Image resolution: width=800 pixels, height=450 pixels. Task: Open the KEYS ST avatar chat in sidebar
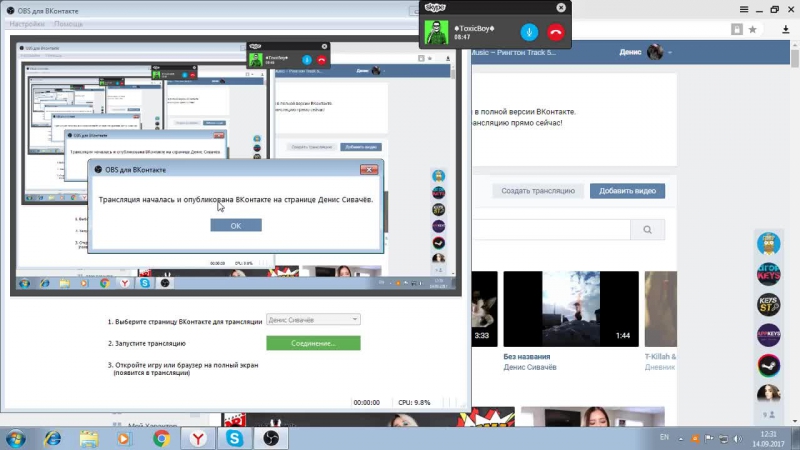(768, 305)
